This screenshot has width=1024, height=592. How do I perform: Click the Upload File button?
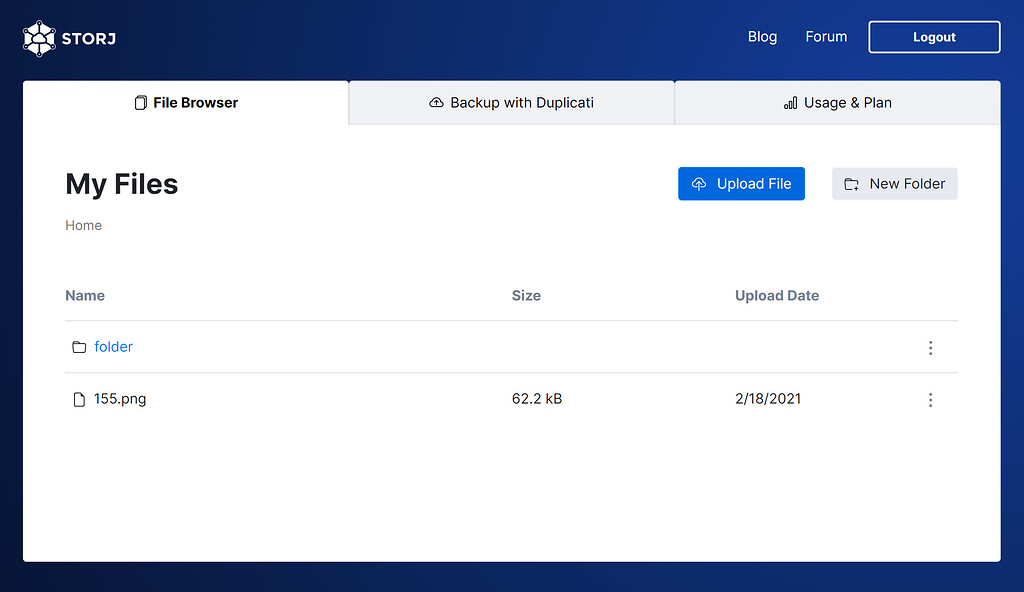[x=741, y=184]
